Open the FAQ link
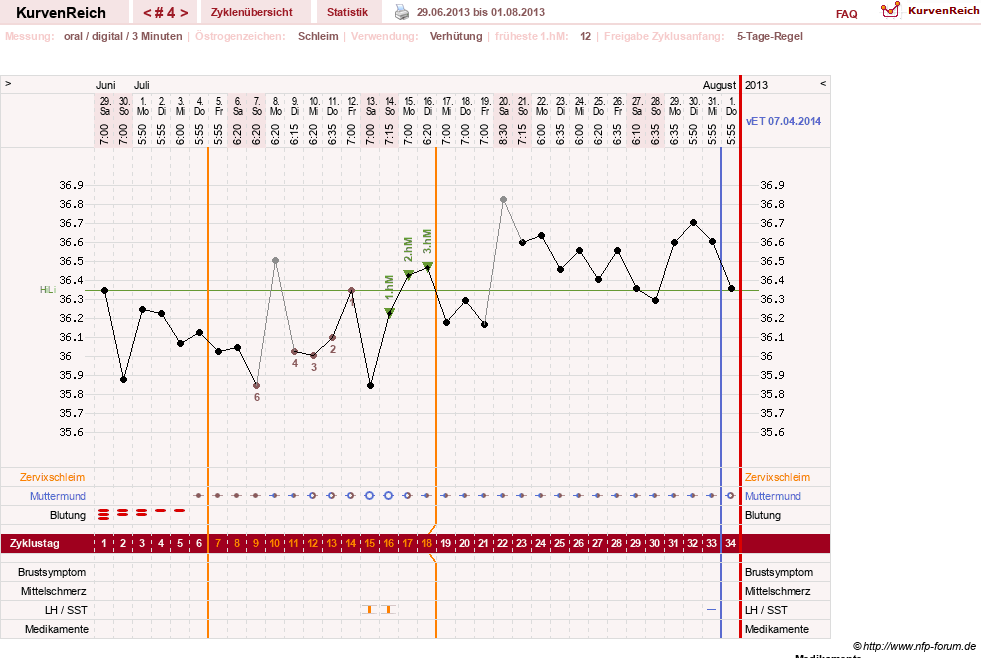 pyautogui.click(x=846, y=14)
